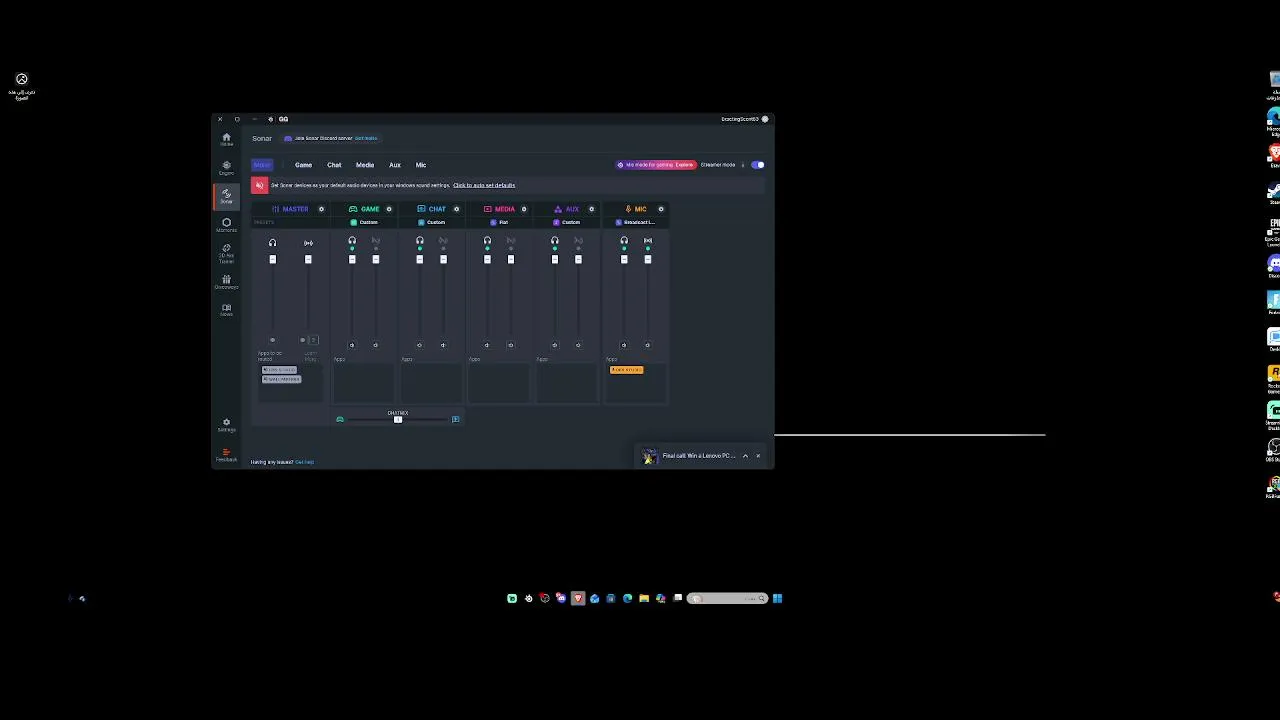Open the Chat preset dropdown showing Custom
The width and height of the screenshot is (1280, 720).
[432, 222]
